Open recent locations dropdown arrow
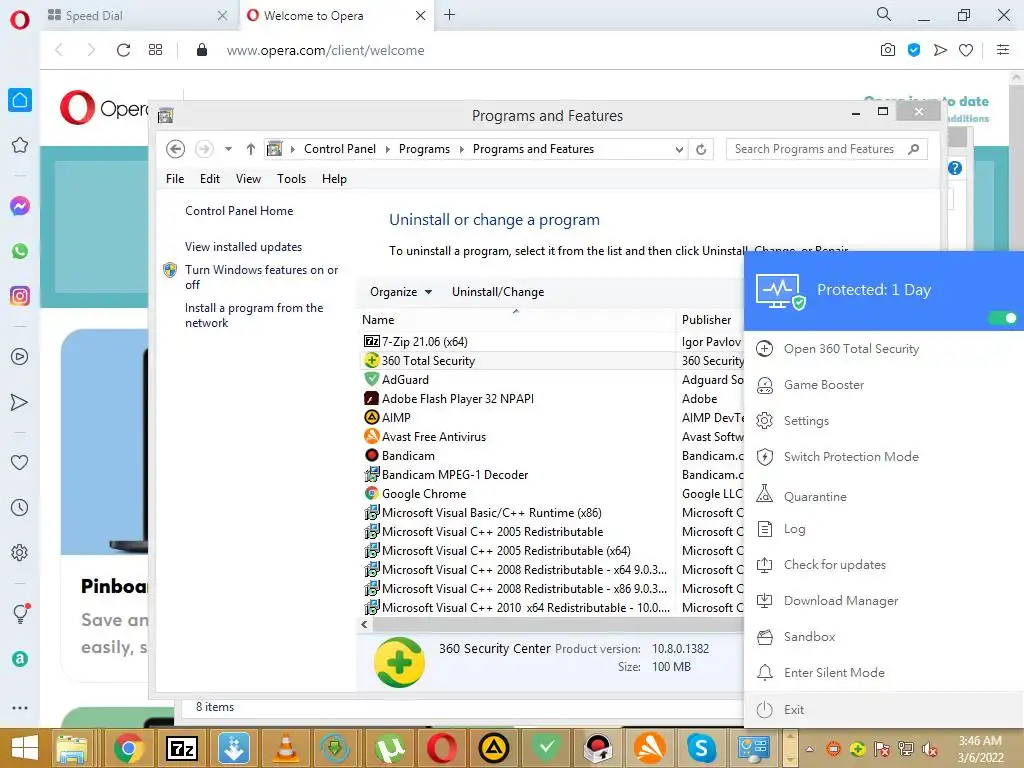This screenshot has height=768, width=1024. pyautogui.click(x=228, y=149)
